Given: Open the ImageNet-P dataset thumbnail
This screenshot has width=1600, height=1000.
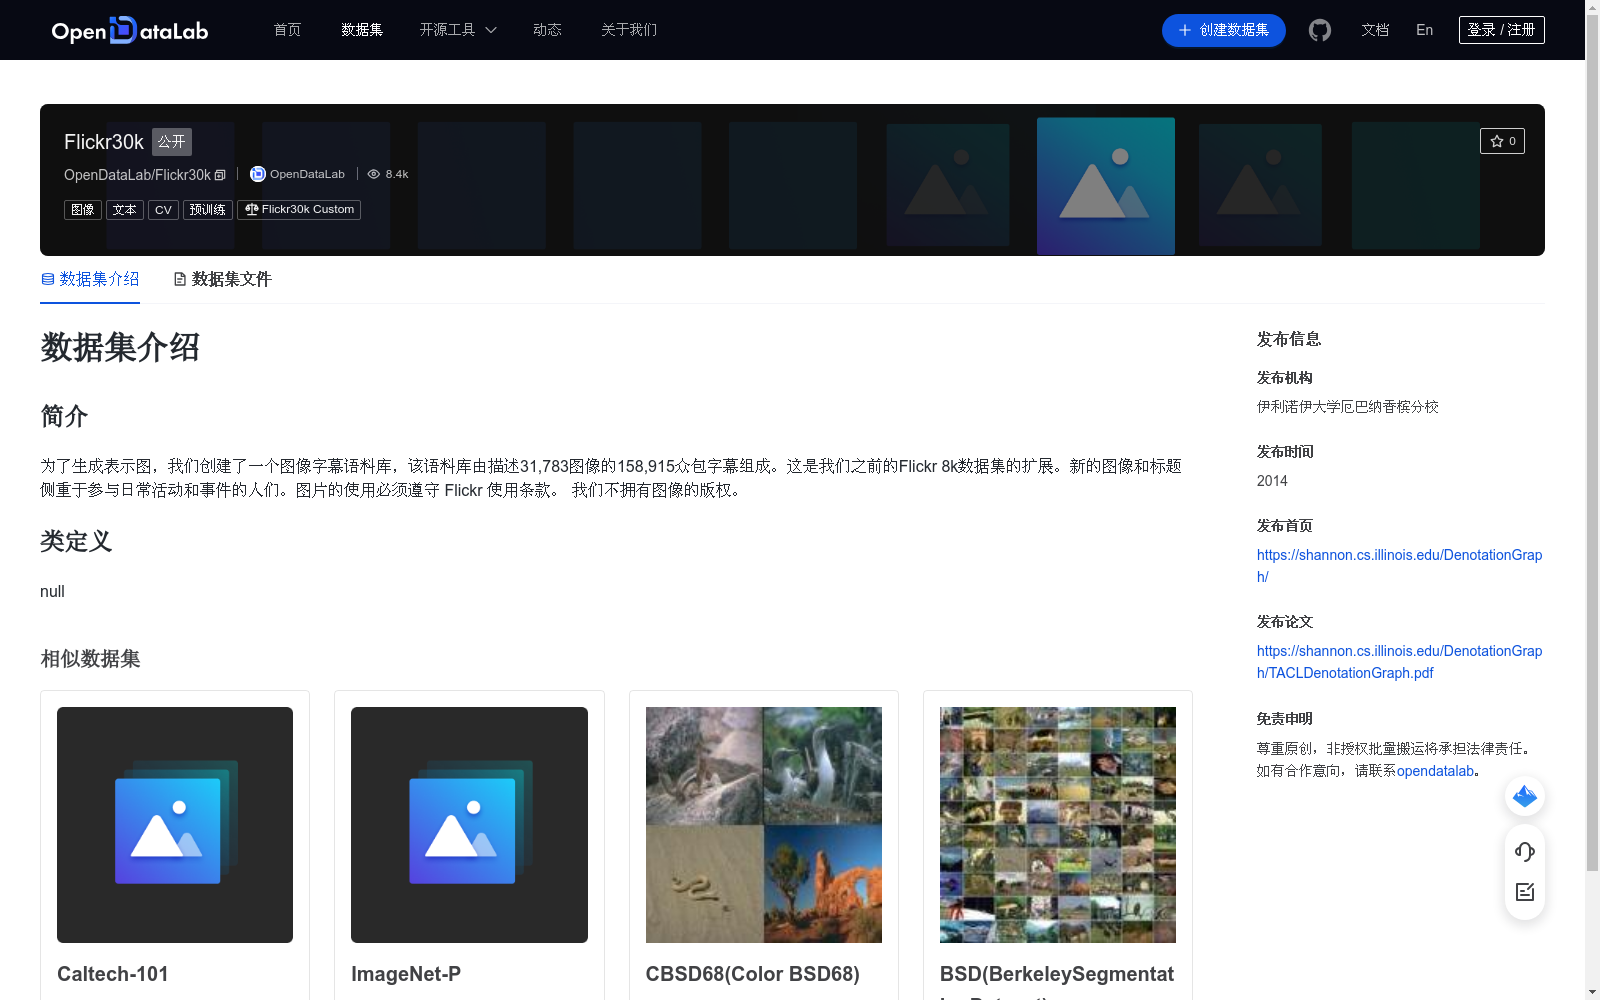Looking at the screenshot, I should pyautogui.click(x=469, y=825).
